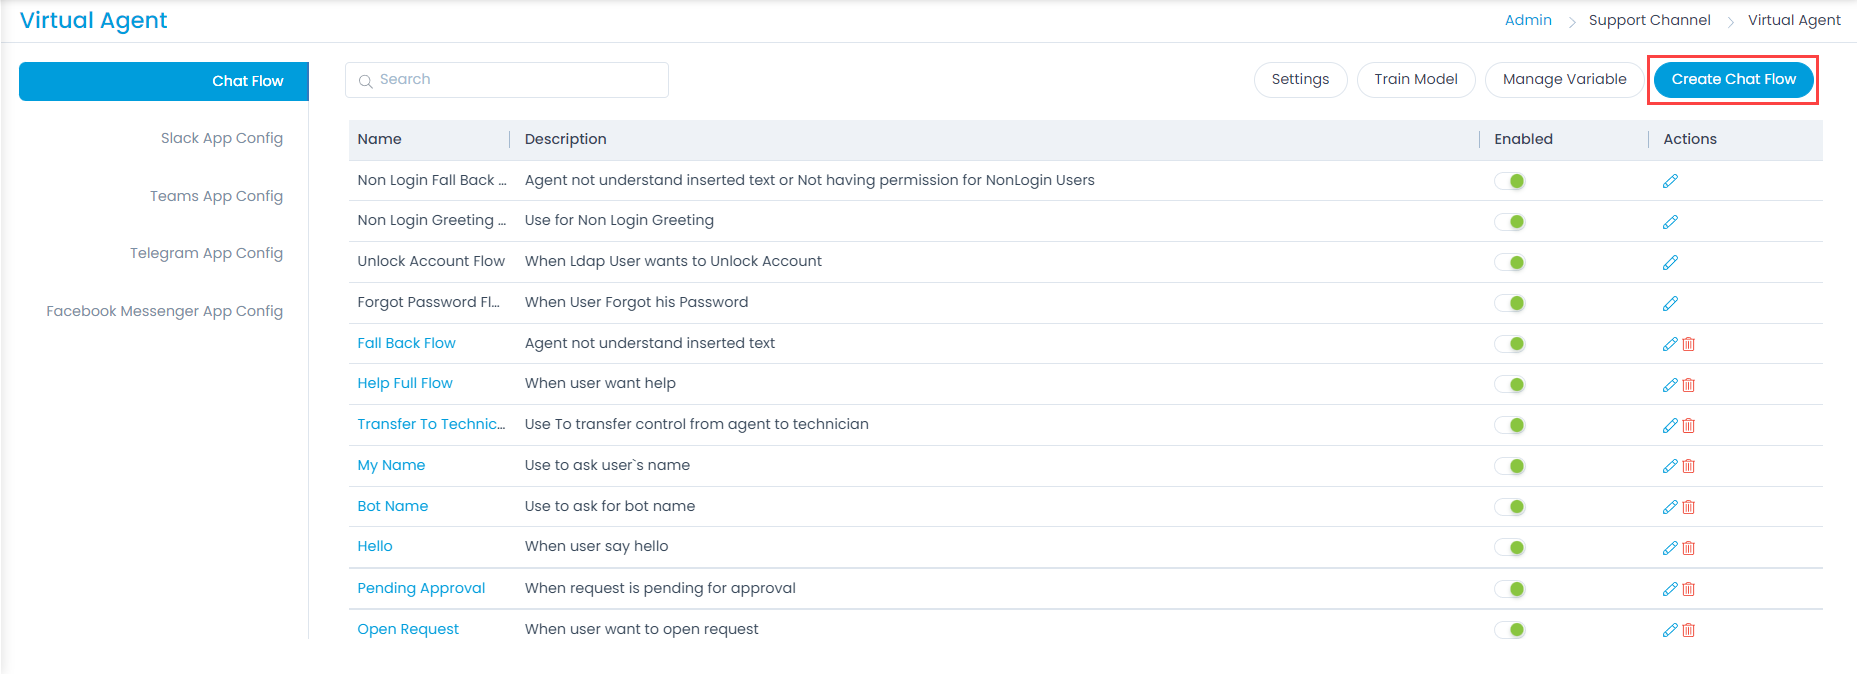Edit the Fall Back Flow chat flow
1857x675 pixels.
point(1670,343)
